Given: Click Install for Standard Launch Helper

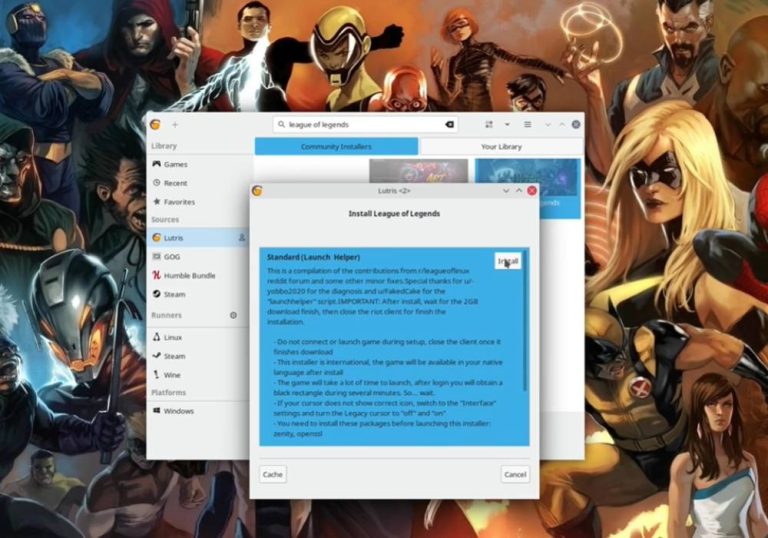Looking at the screenshot, I should coord(507,261).
